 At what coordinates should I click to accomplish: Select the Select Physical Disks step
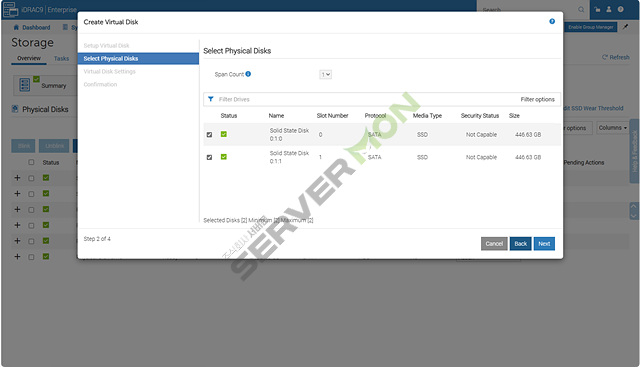(138, 58)
